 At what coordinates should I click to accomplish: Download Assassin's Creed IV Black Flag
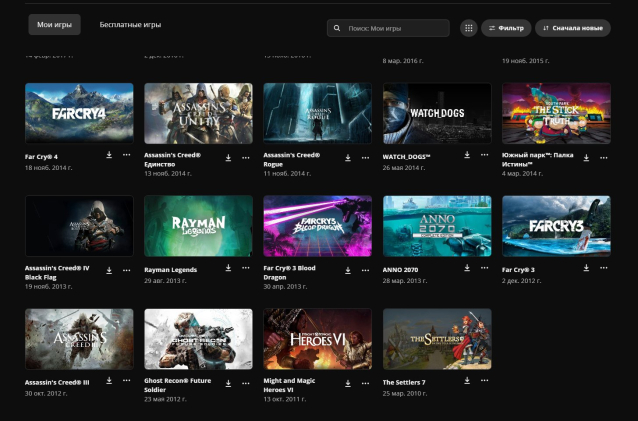click(109, 270)
